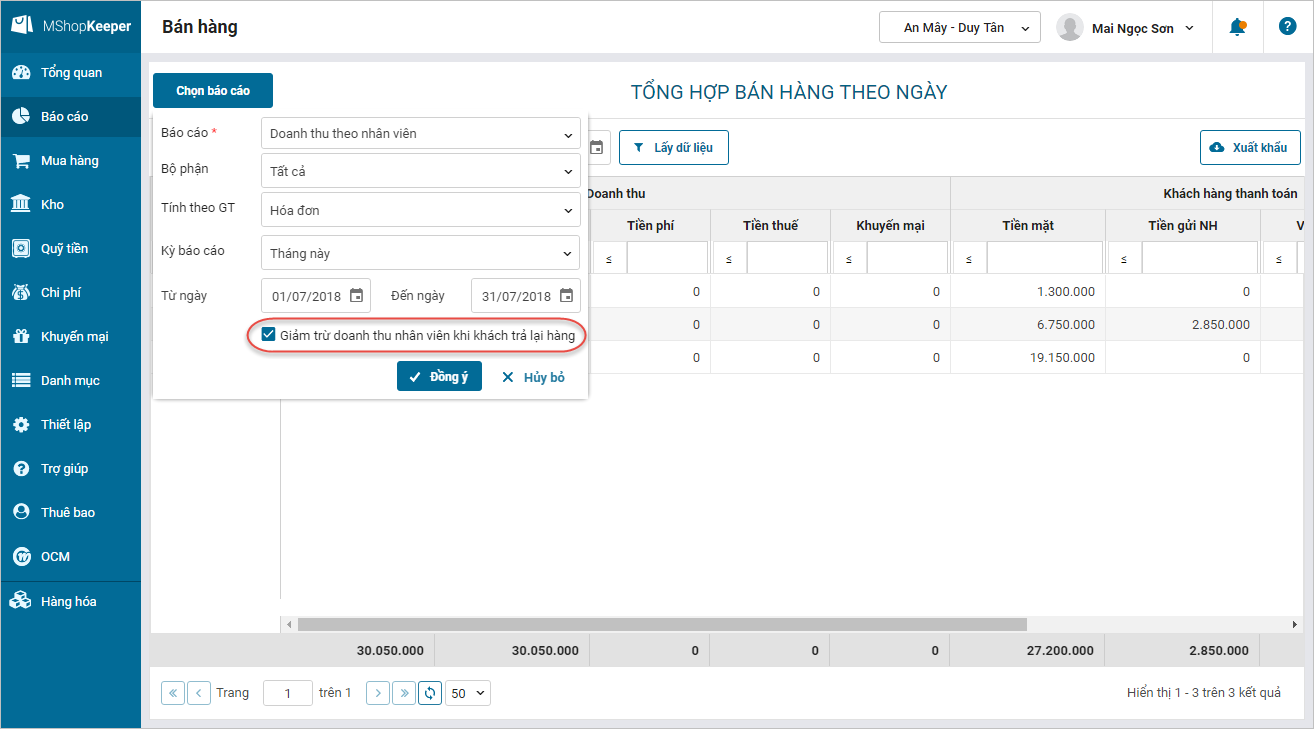Click the Tiền gửi NH filter input
Viewport: 1314px width, 729px height.
click(x=1200, y=258)
